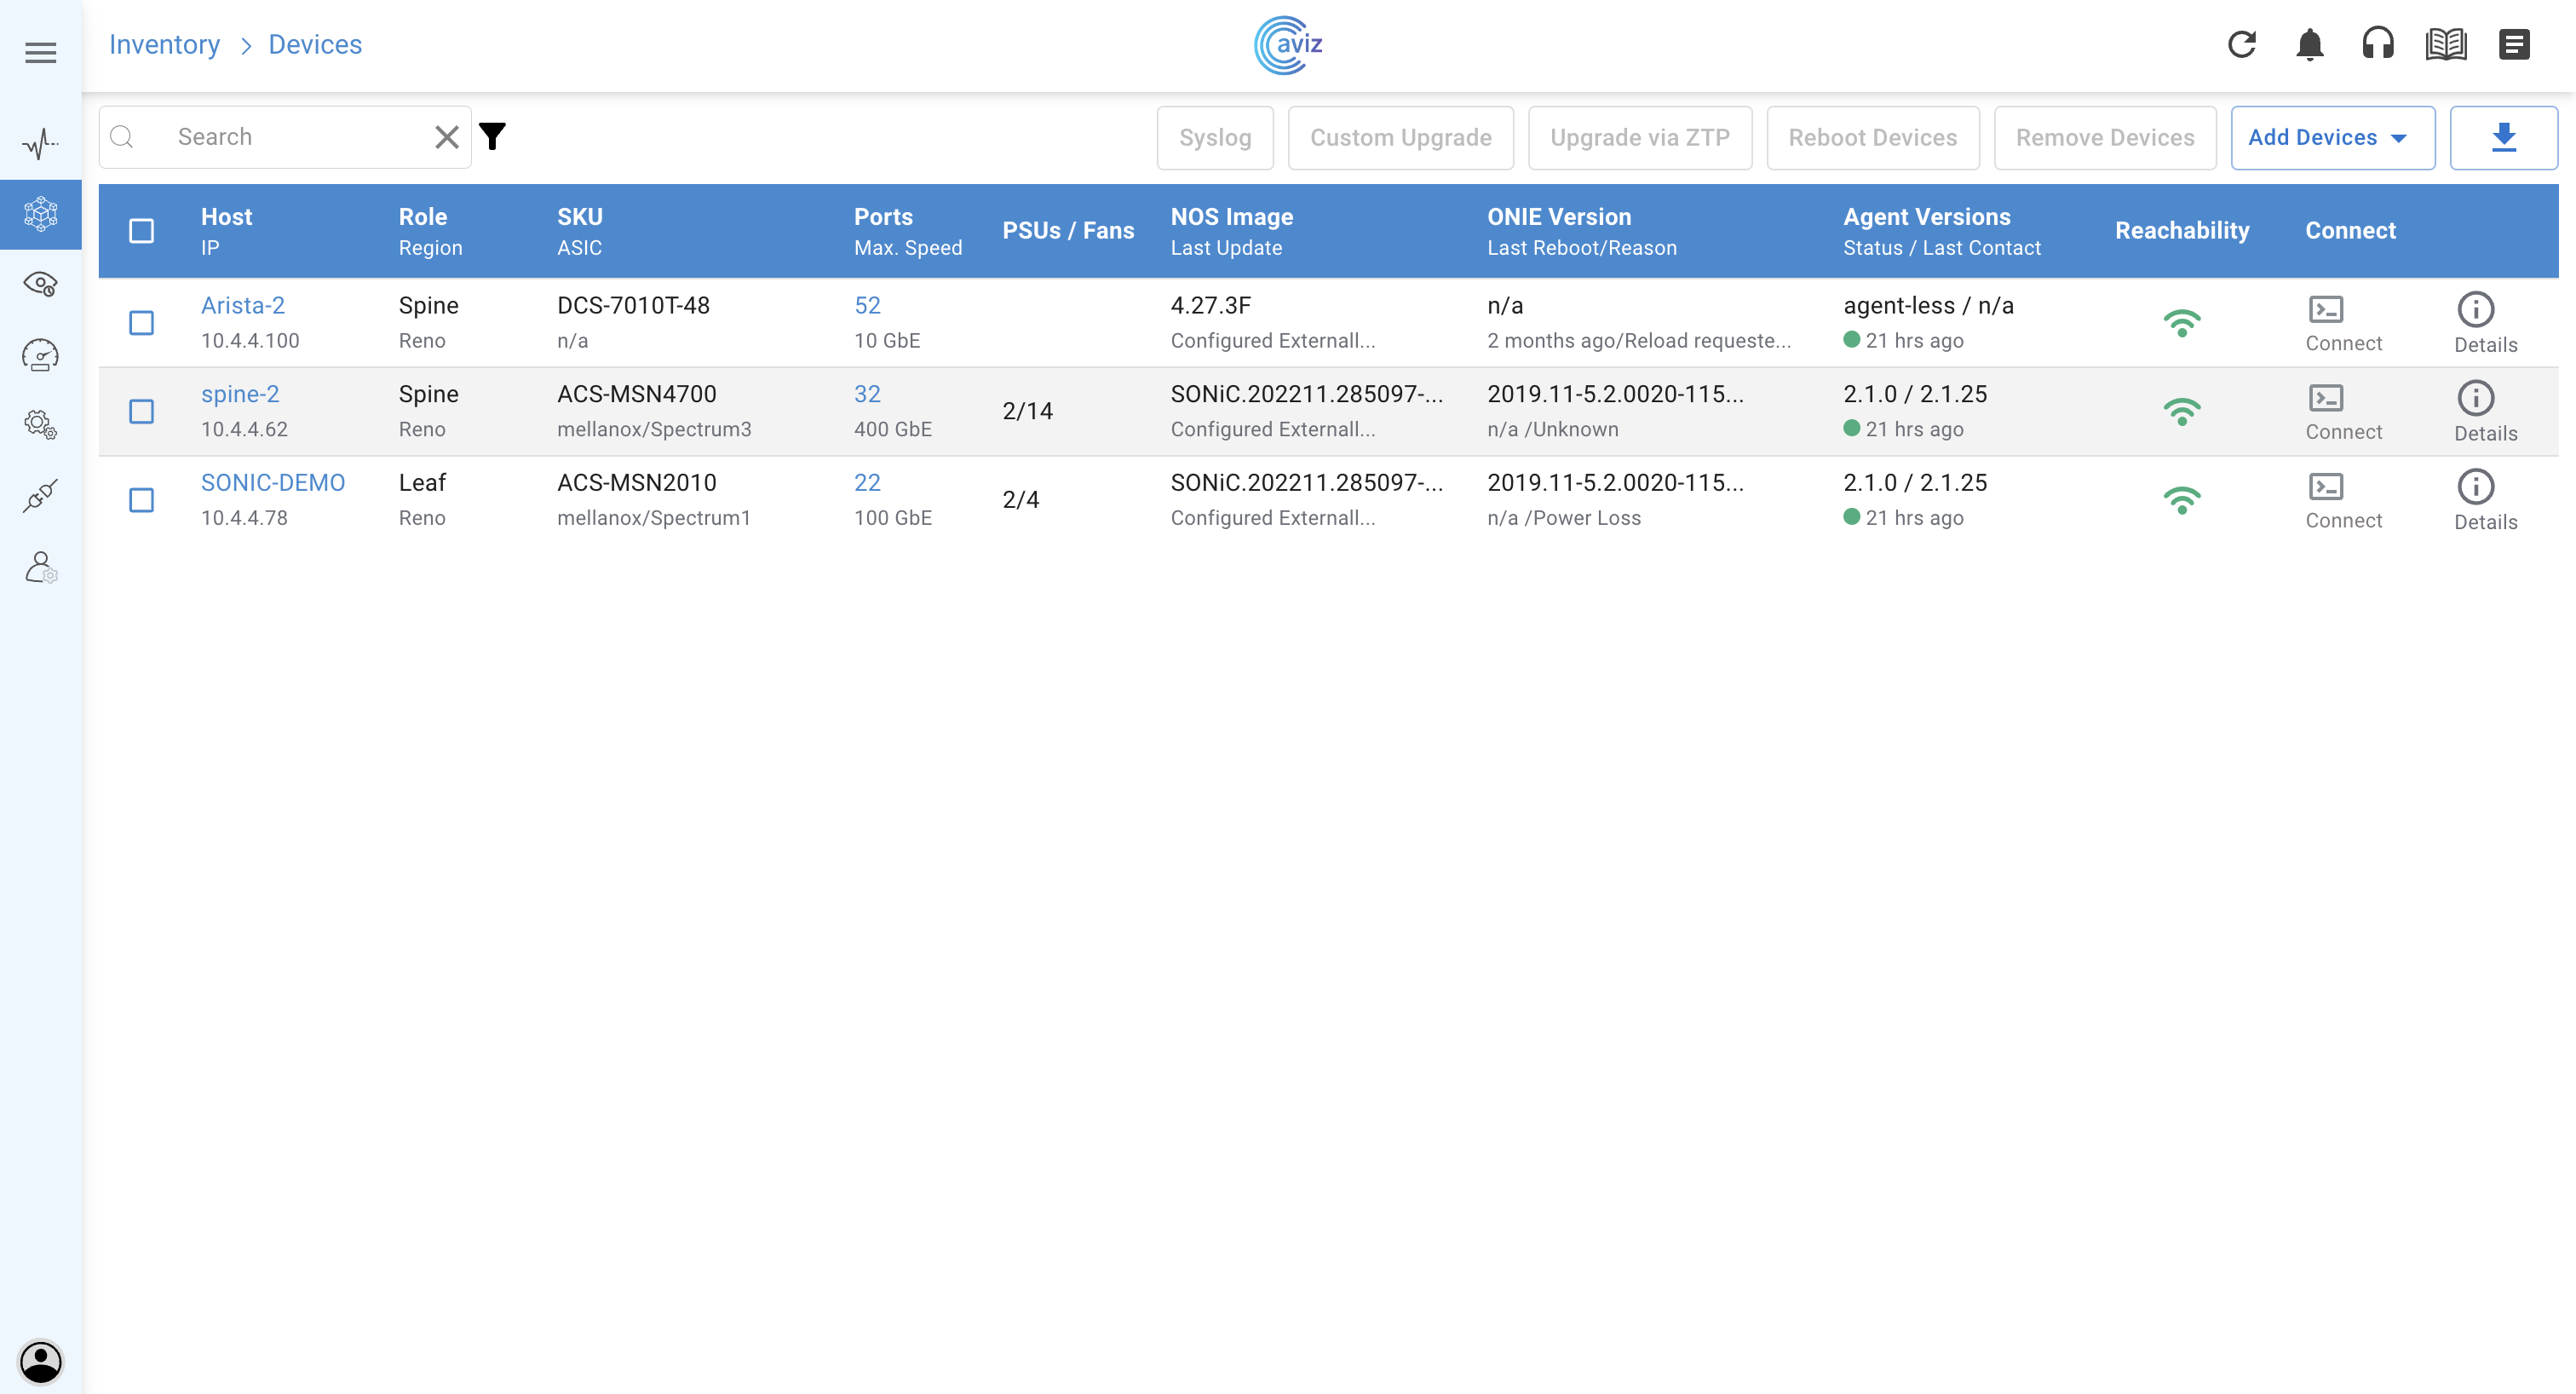Click the download export button

pyautogui.click(x=2503, y=138)
